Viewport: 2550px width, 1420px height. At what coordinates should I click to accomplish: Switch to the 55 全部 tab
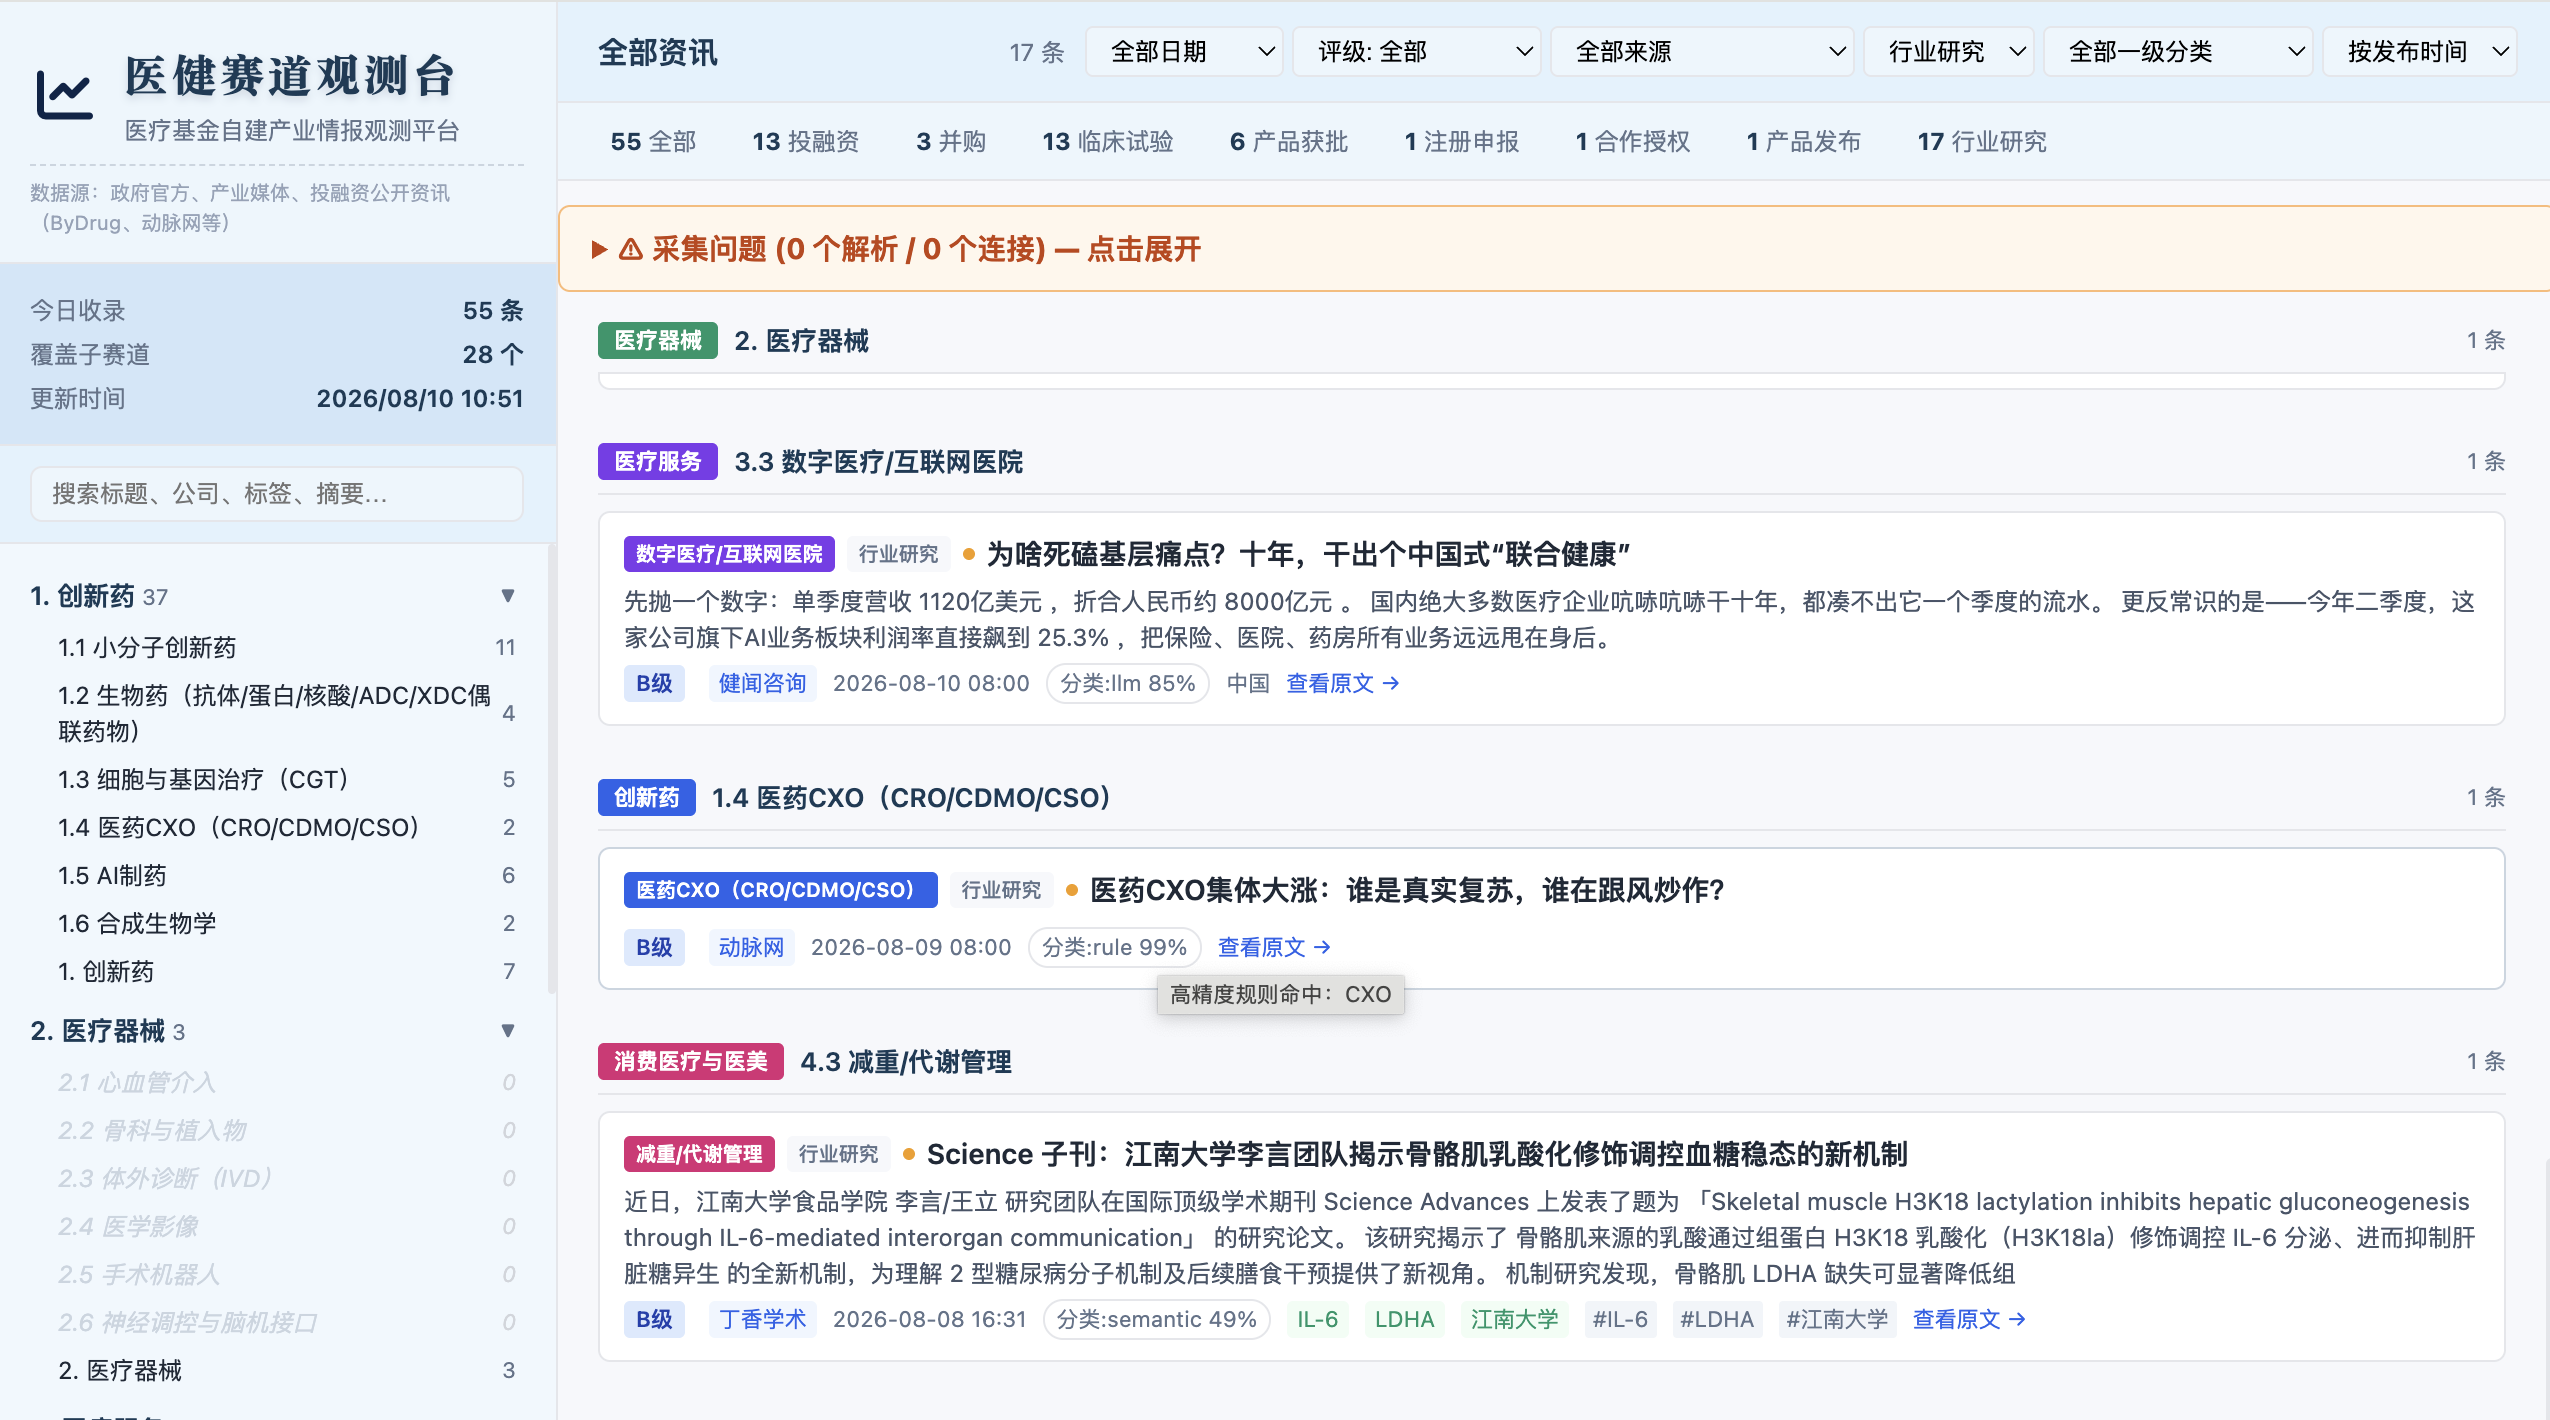(653, 142)
